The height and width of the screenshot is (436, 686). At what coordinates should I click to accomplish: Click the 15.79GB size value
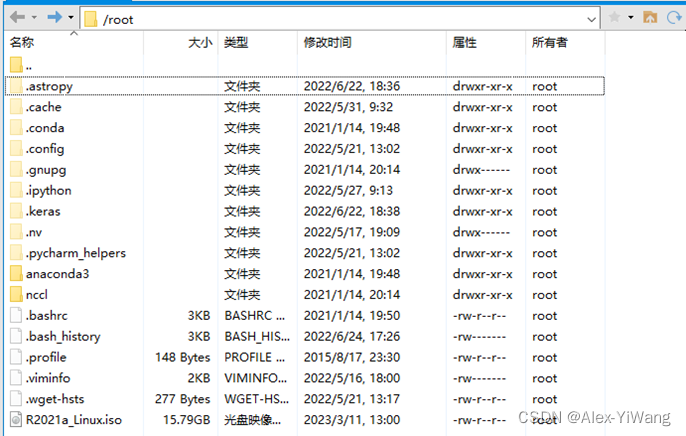click(x=186, y=420)
